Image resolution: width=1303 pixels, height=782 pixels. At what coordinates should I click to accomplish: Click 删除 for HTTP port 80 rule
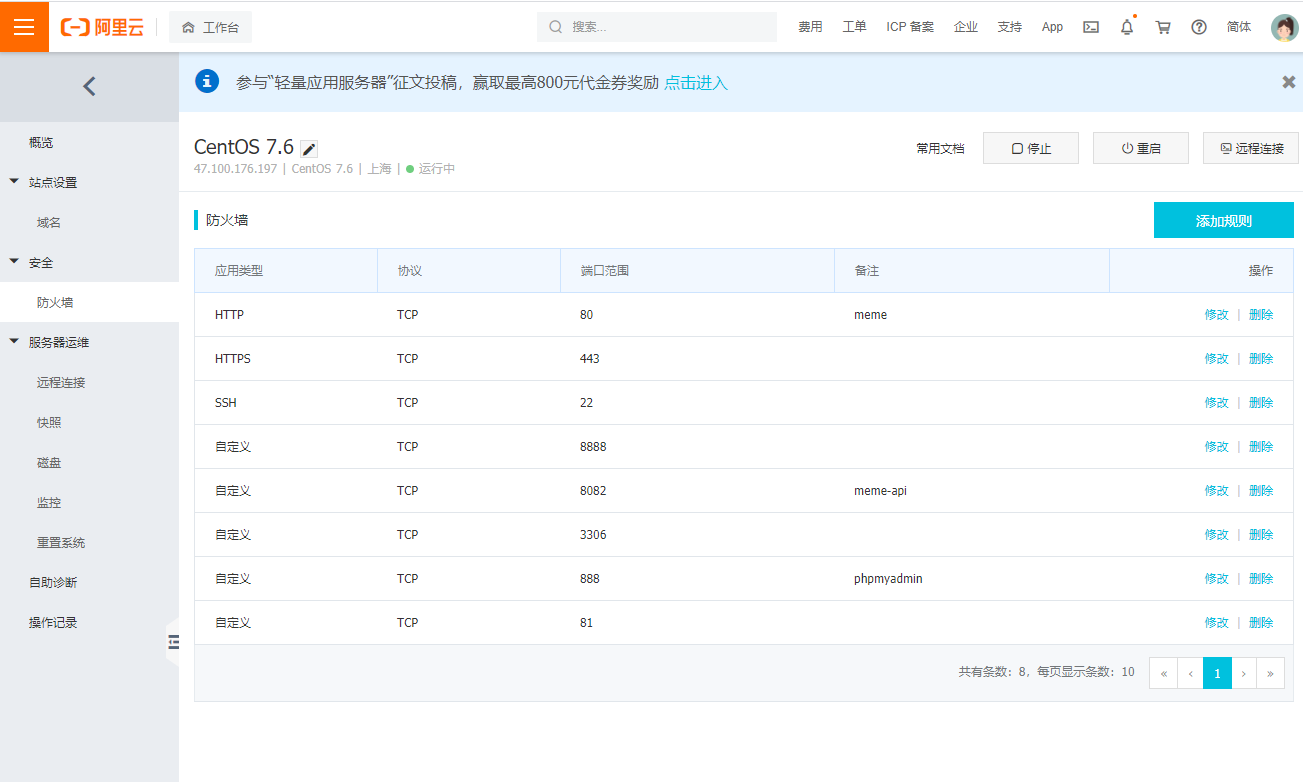[x=1261, y=314]
